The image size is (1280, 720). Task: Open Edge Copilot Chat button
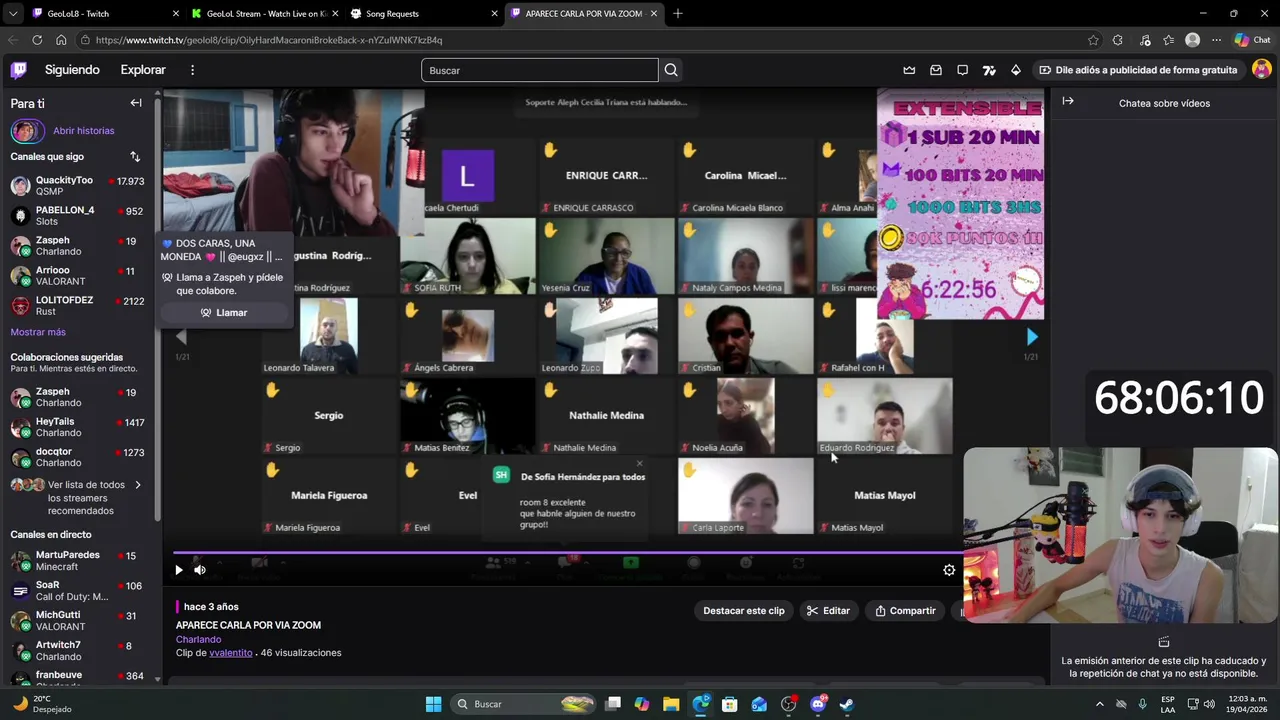point(1252,40)
